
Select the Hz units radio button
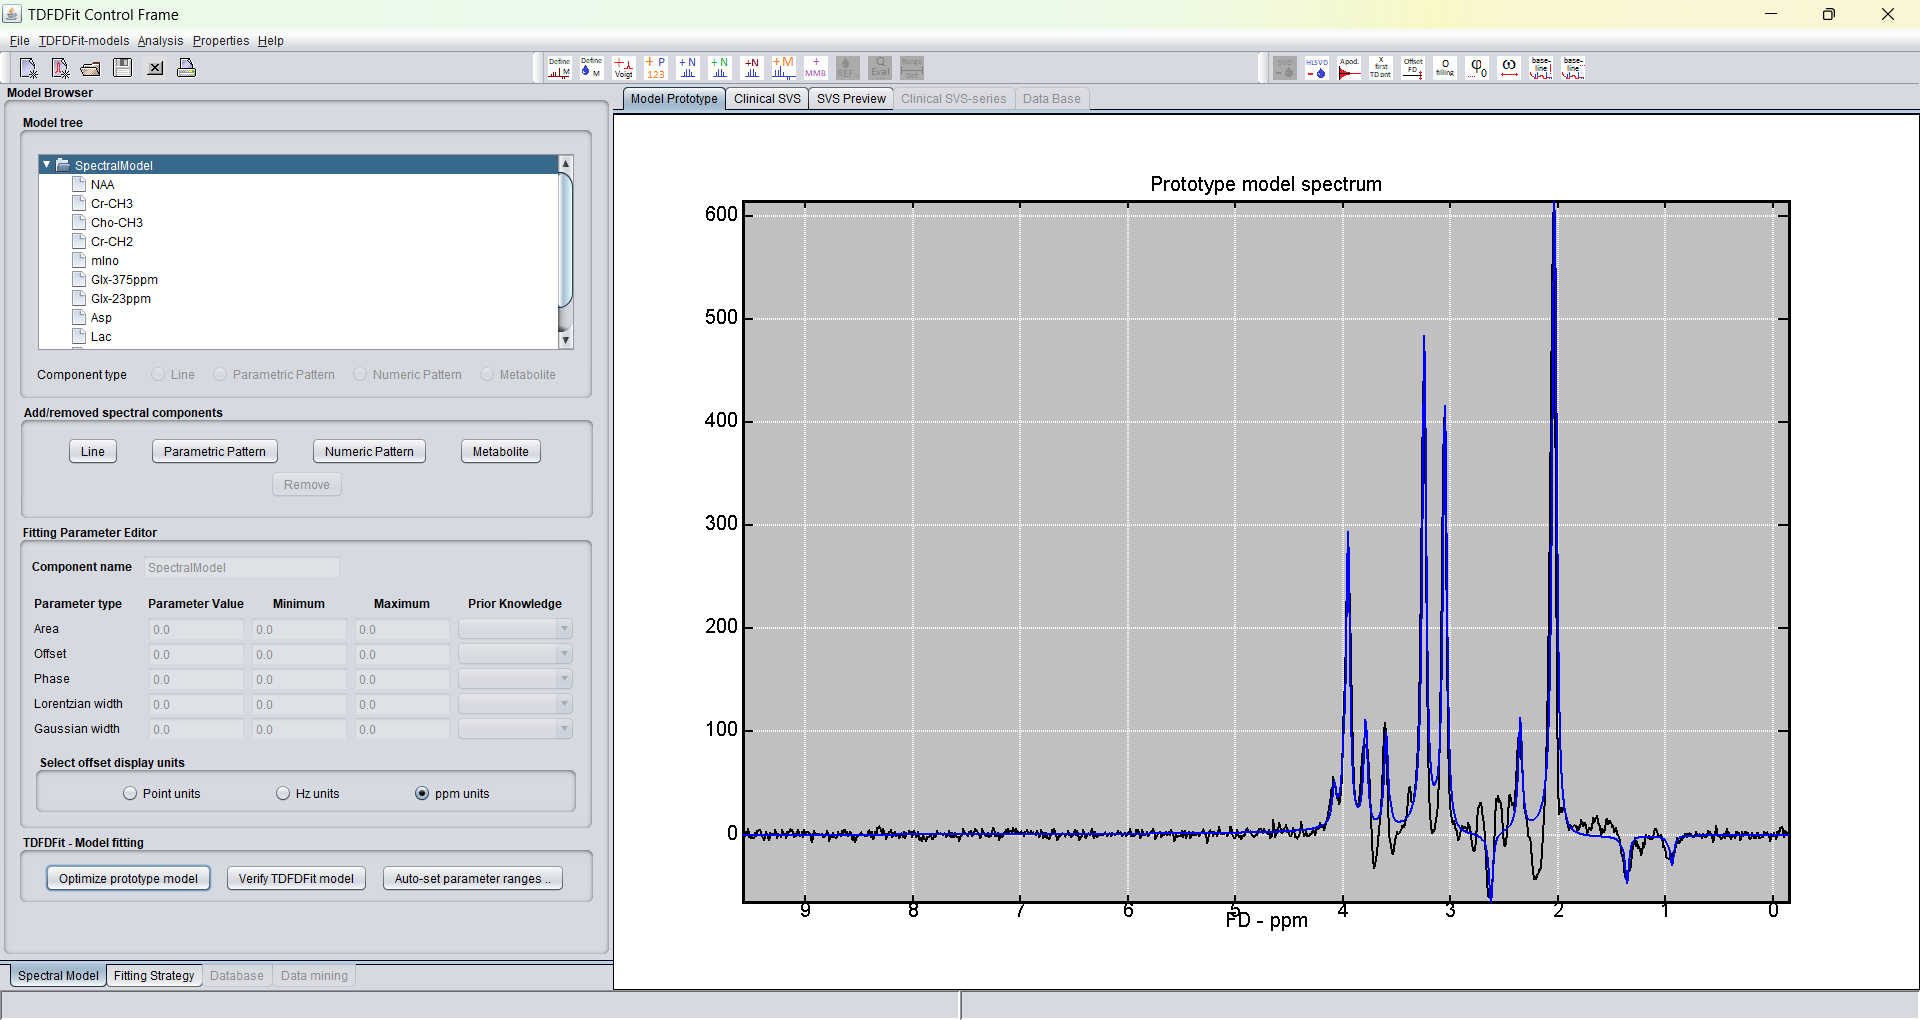click(283, 793)
